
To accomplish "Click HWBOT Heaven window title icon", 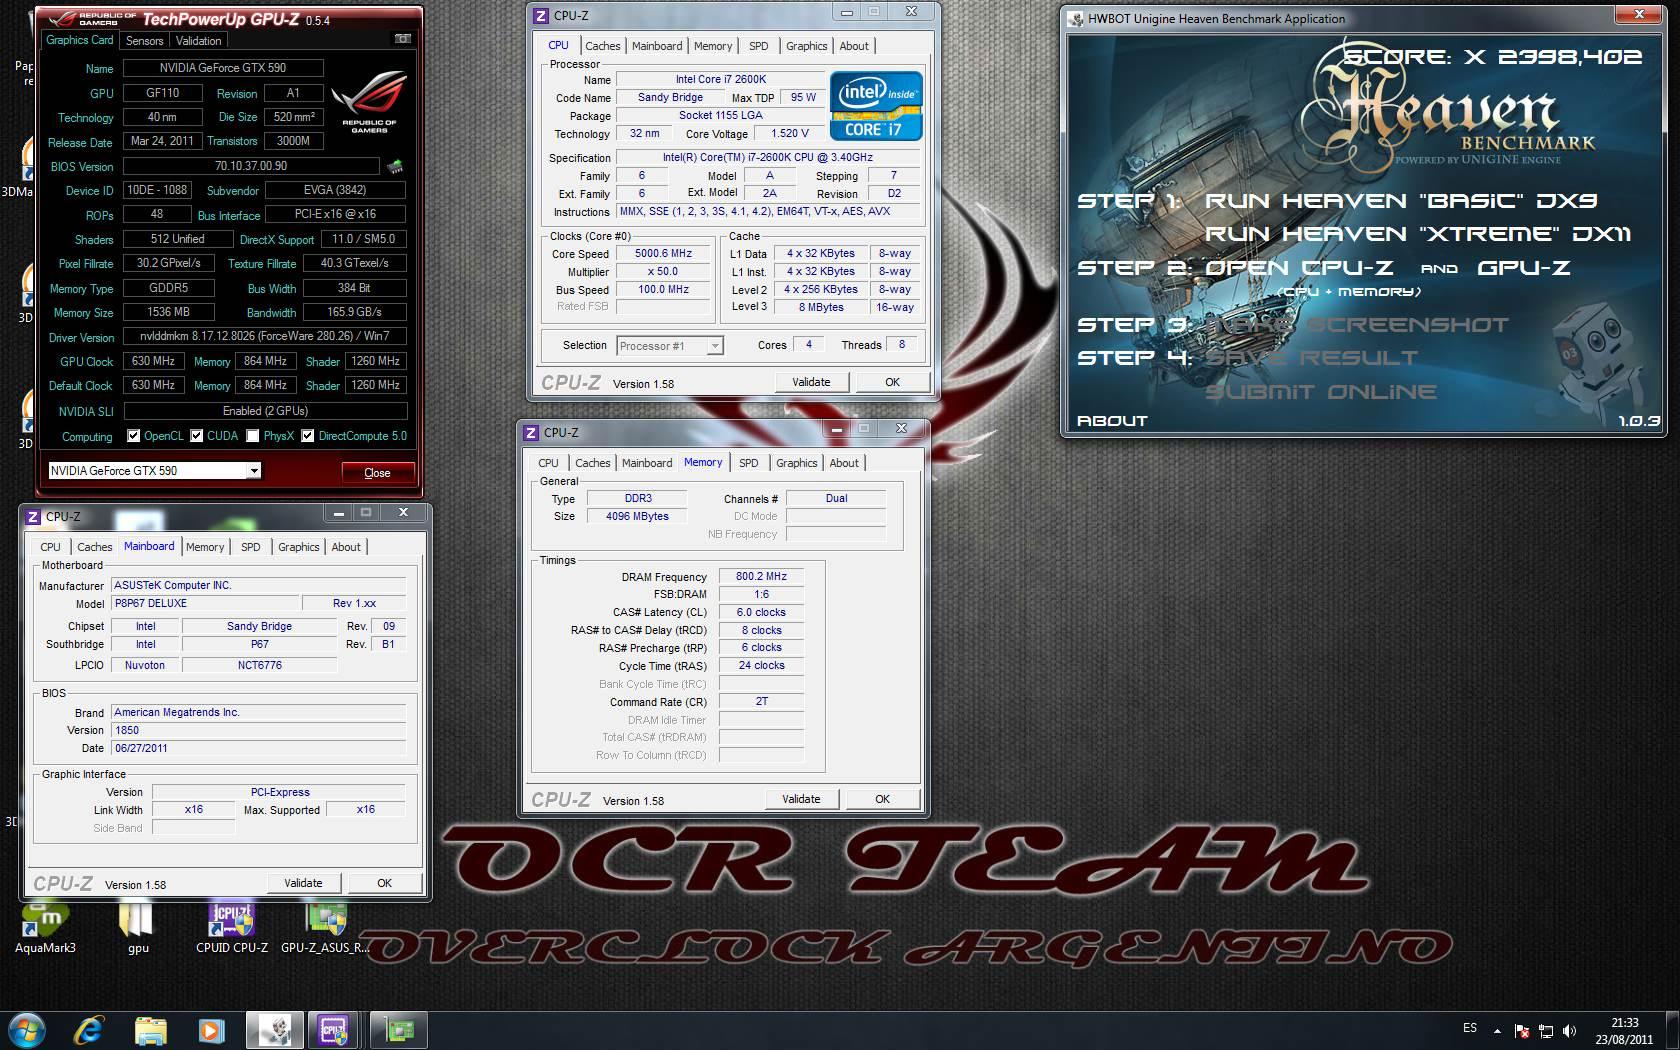I will (x=1076, y=18).
